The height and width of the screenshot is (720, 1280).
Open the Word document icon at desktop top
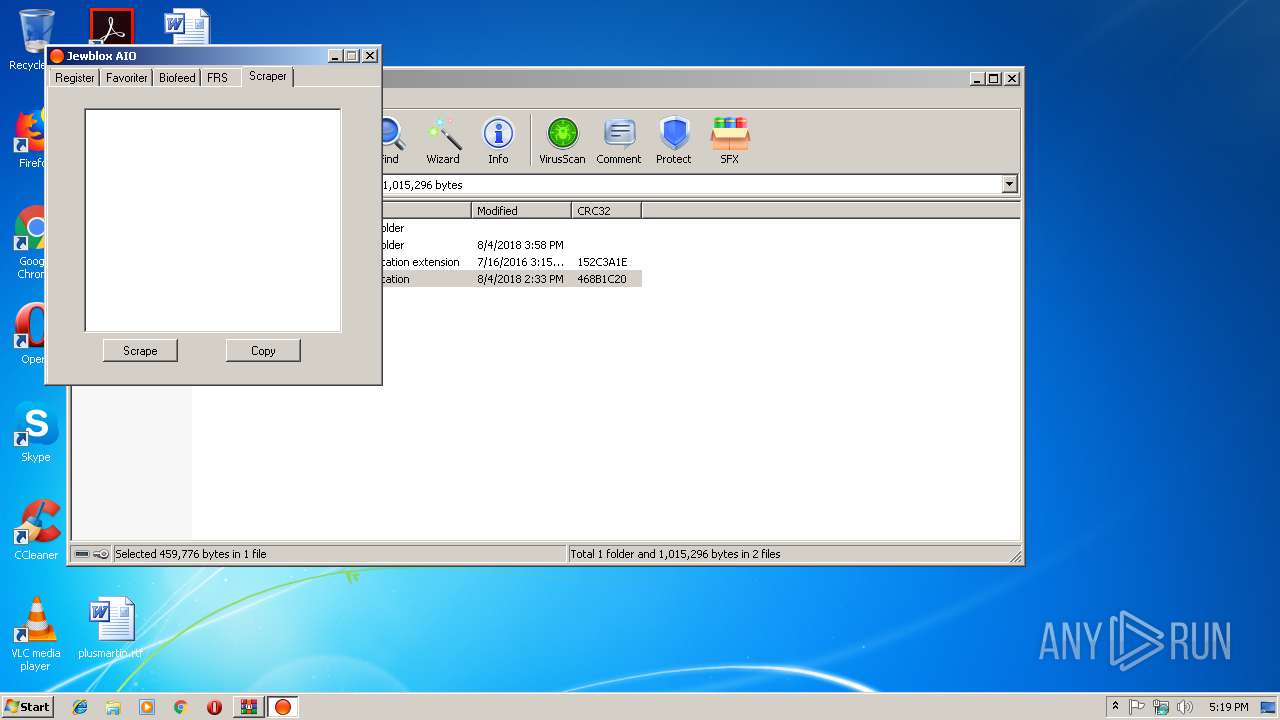coord(187,27)
